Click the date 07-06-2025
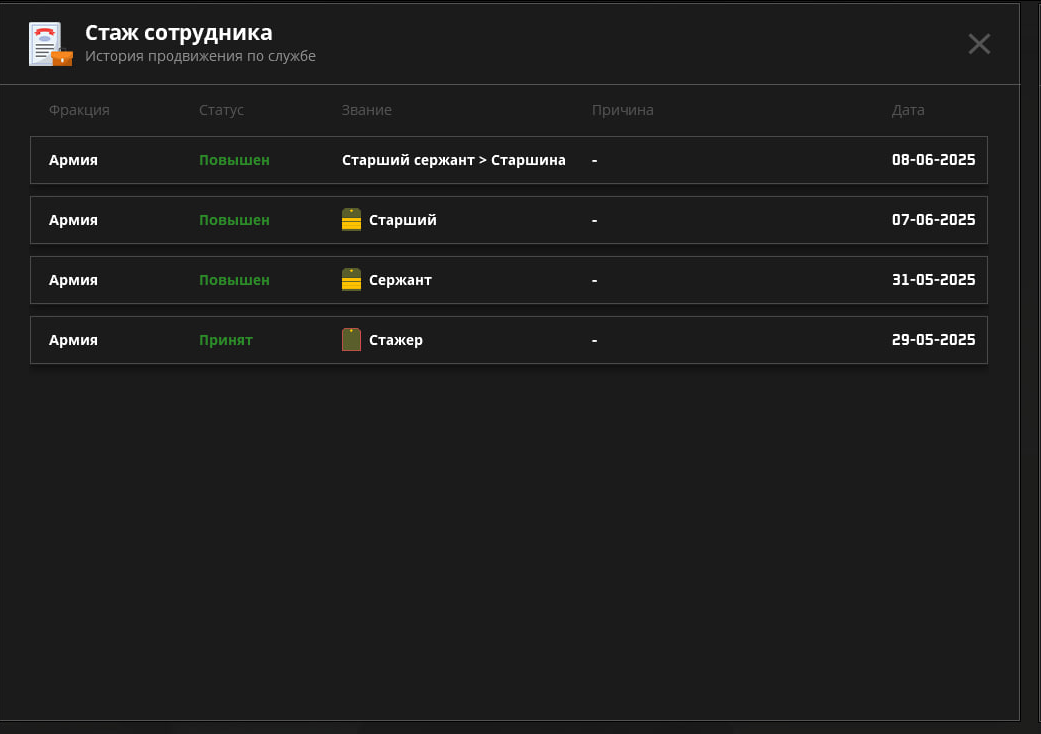 933,220
